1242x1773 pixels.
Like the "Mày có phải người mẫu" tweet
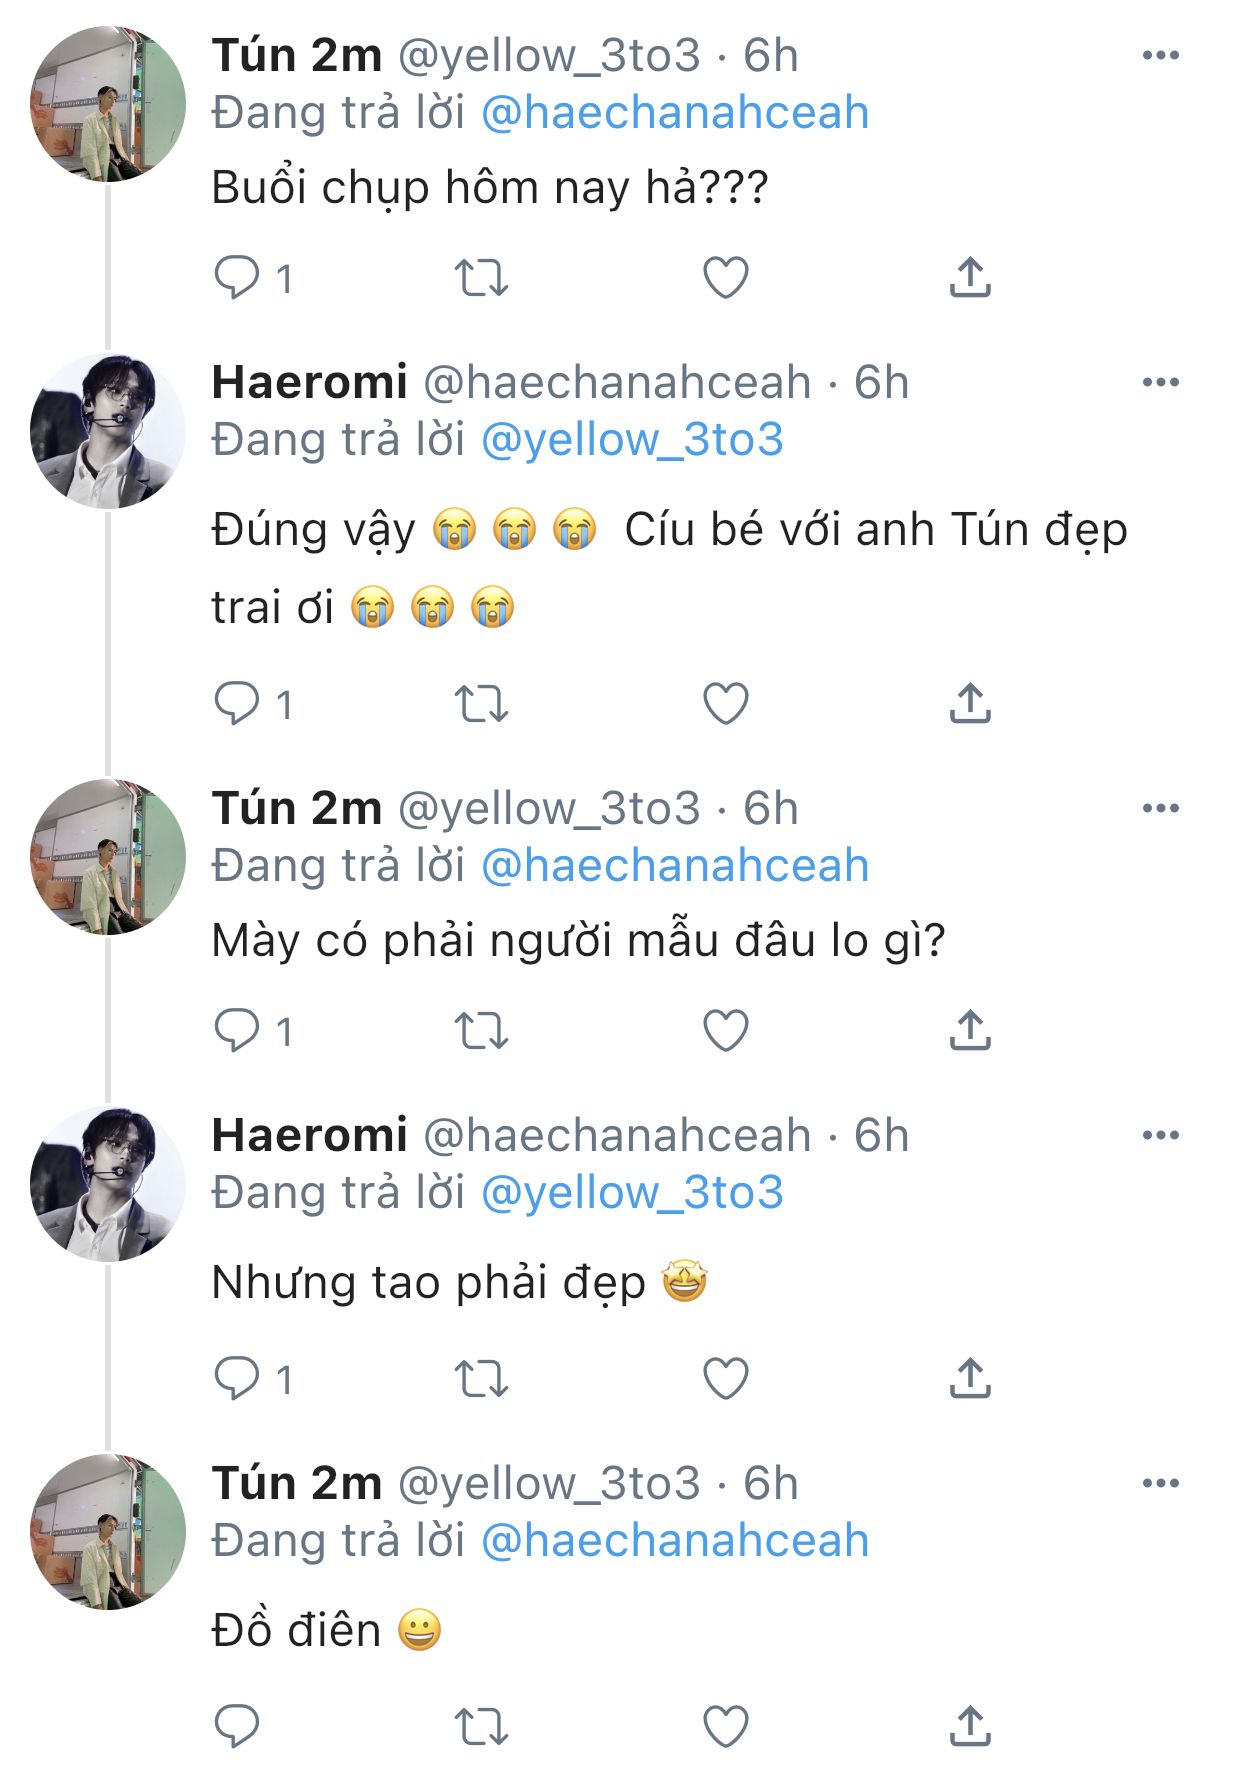(726, 1030)
